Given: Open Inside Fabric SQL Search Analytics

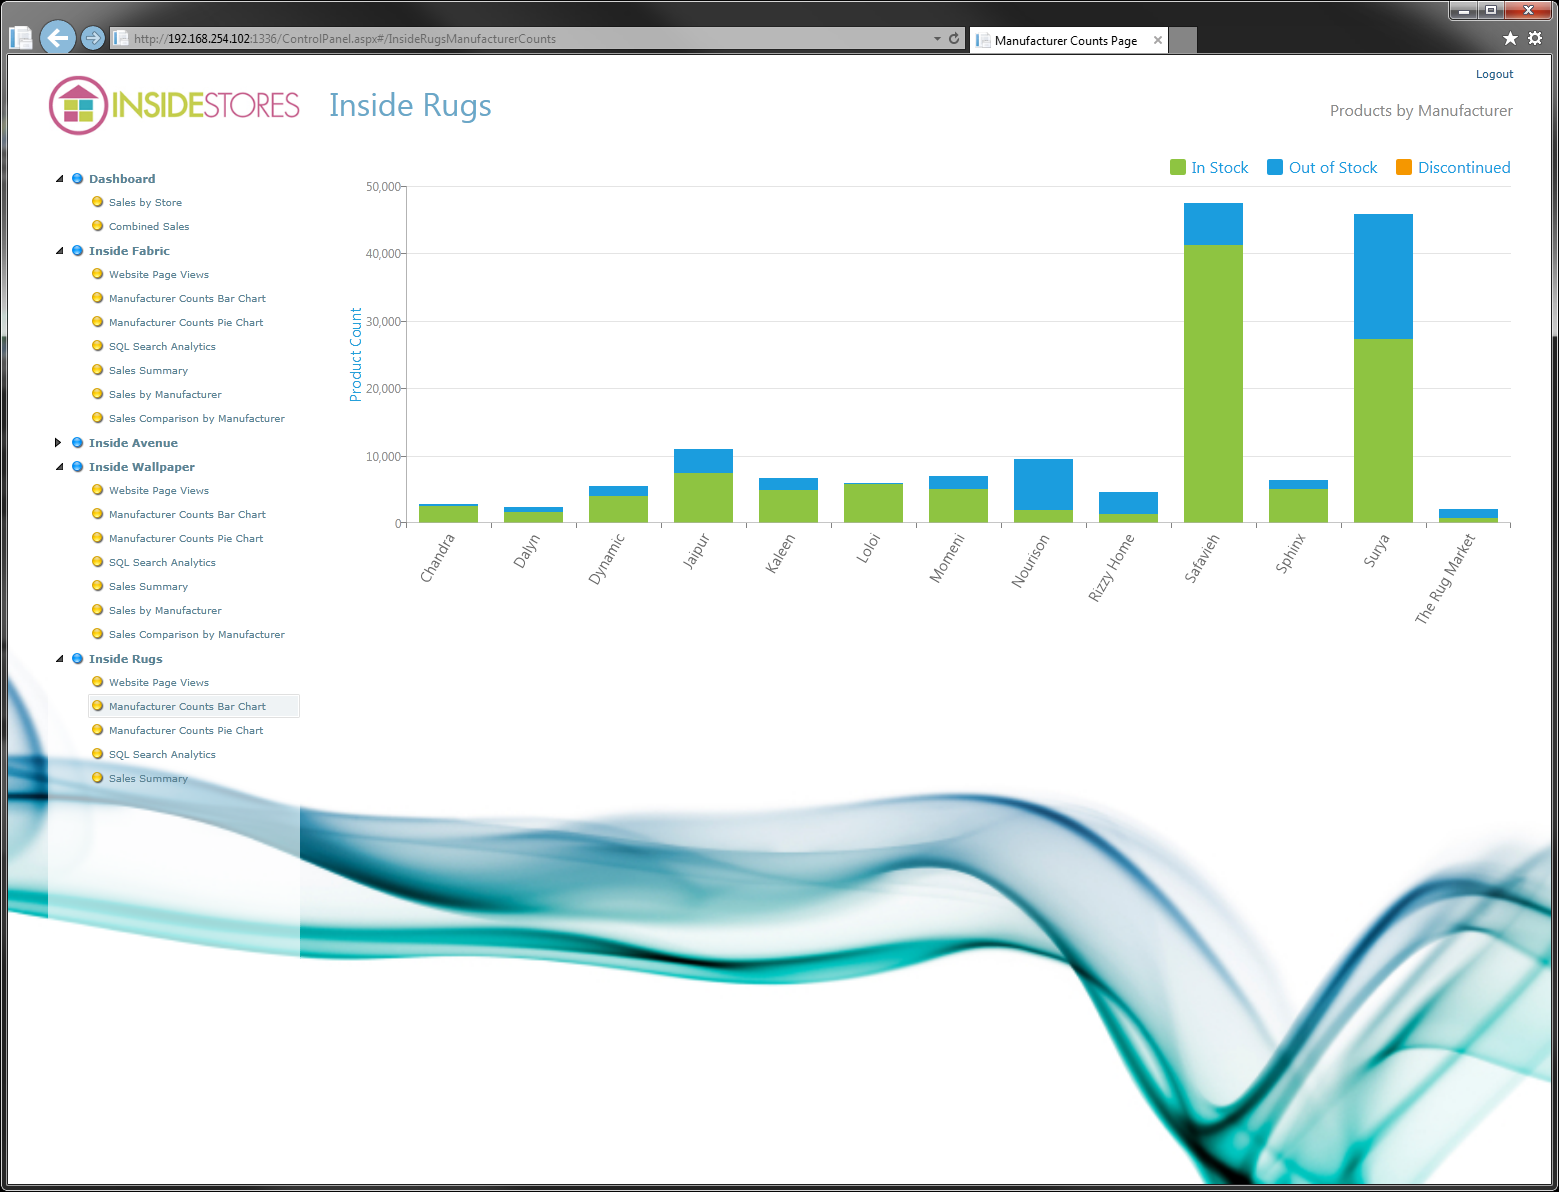Looking at the screenshot, I should pyautogui.click(x=162, y=347).
